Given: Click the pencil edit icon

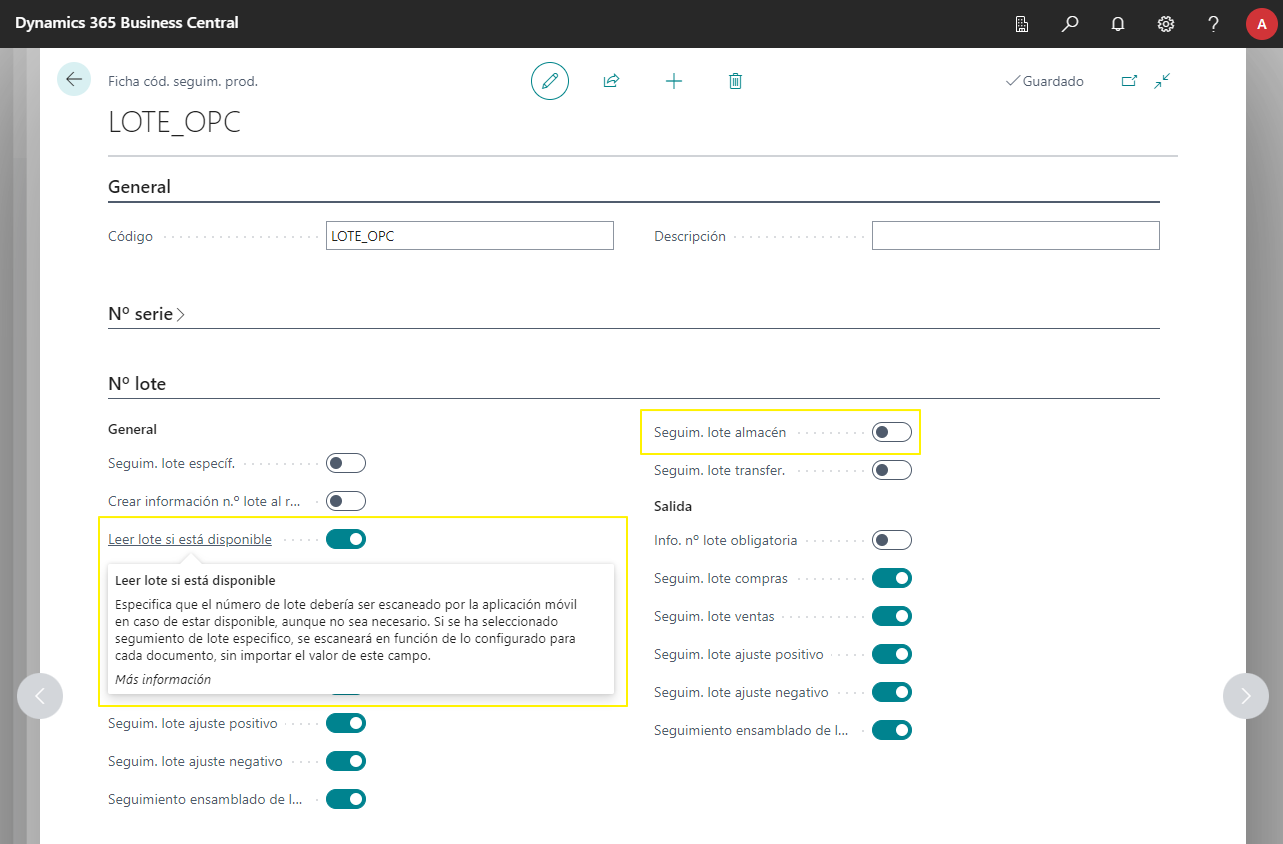Looking at the screenshot, I should [x=549, y=81].
